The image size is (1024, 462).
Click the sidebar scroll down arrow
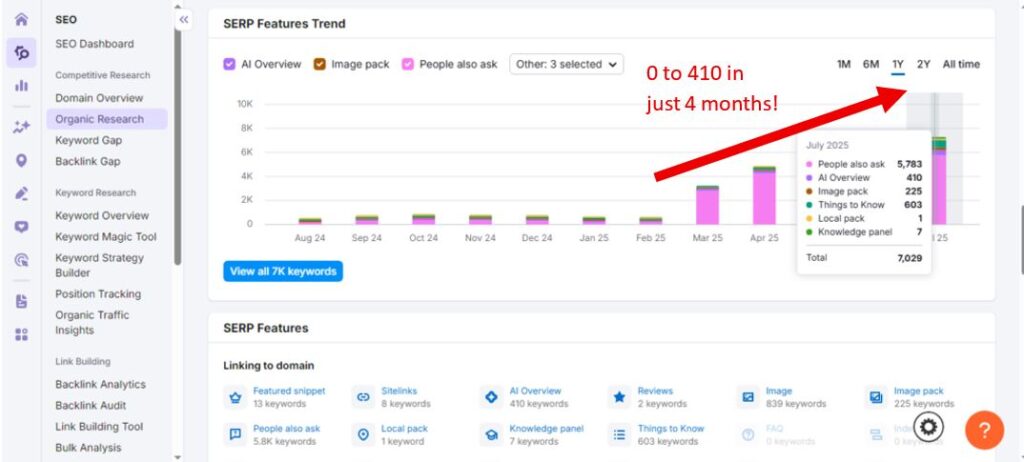pos(178,456)
